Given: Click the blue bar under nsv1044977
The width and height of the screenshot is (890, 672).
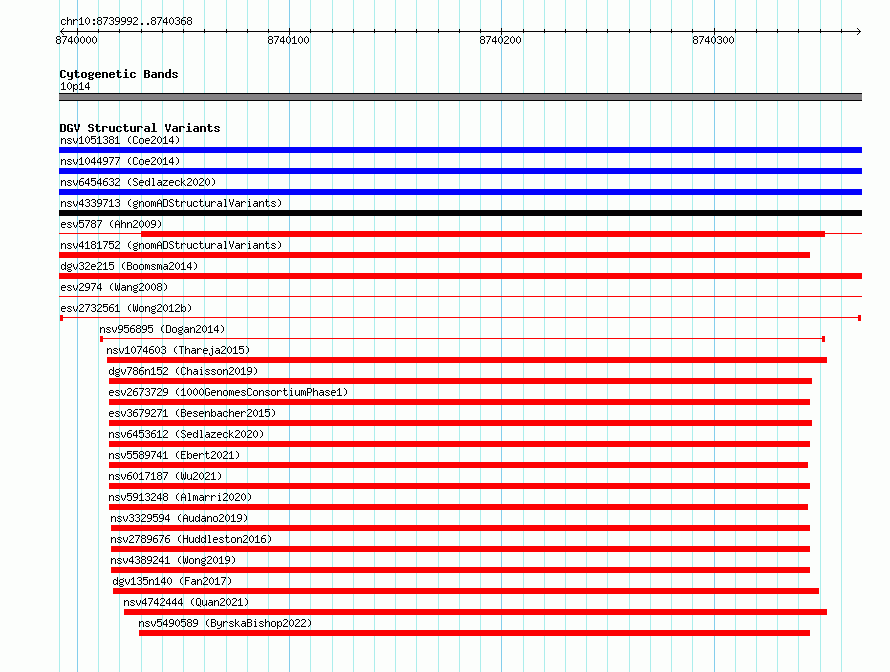Looking at the screenshot, I should pos(460,171).
